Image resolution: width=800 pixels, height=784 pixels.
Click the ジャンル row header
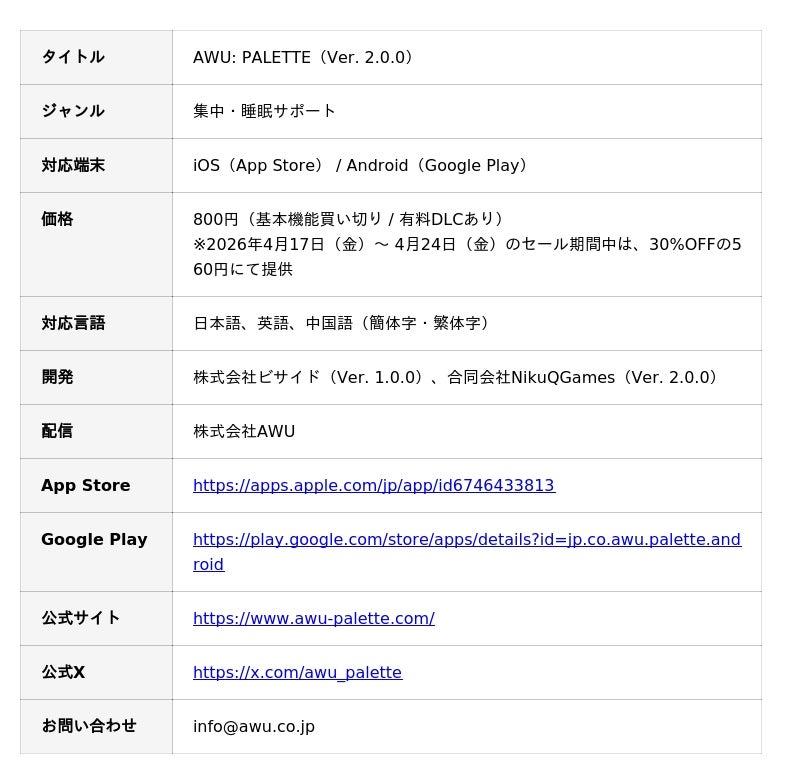pos(72,111)
